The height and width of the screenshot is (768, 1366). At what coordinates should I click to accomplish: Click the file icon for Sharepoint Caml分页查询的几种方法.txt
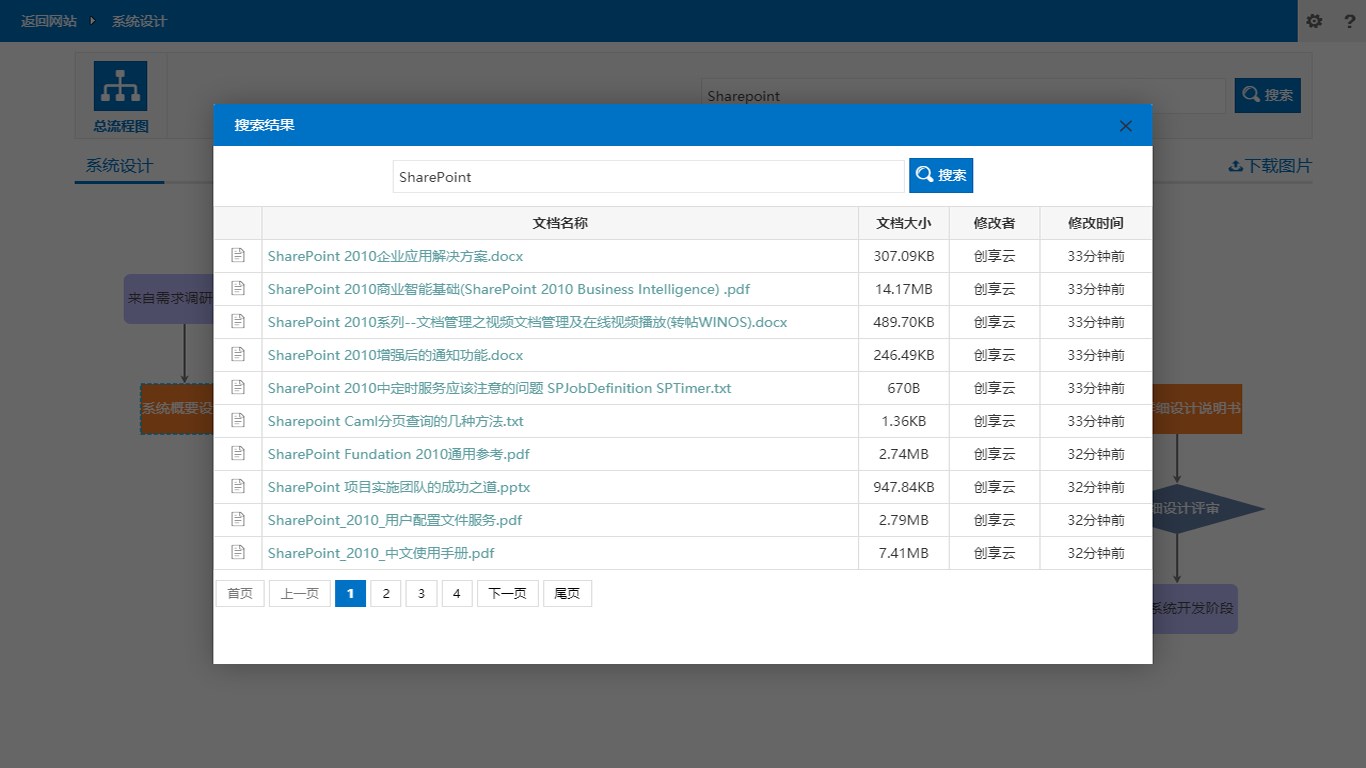click(x=238, y=420)
